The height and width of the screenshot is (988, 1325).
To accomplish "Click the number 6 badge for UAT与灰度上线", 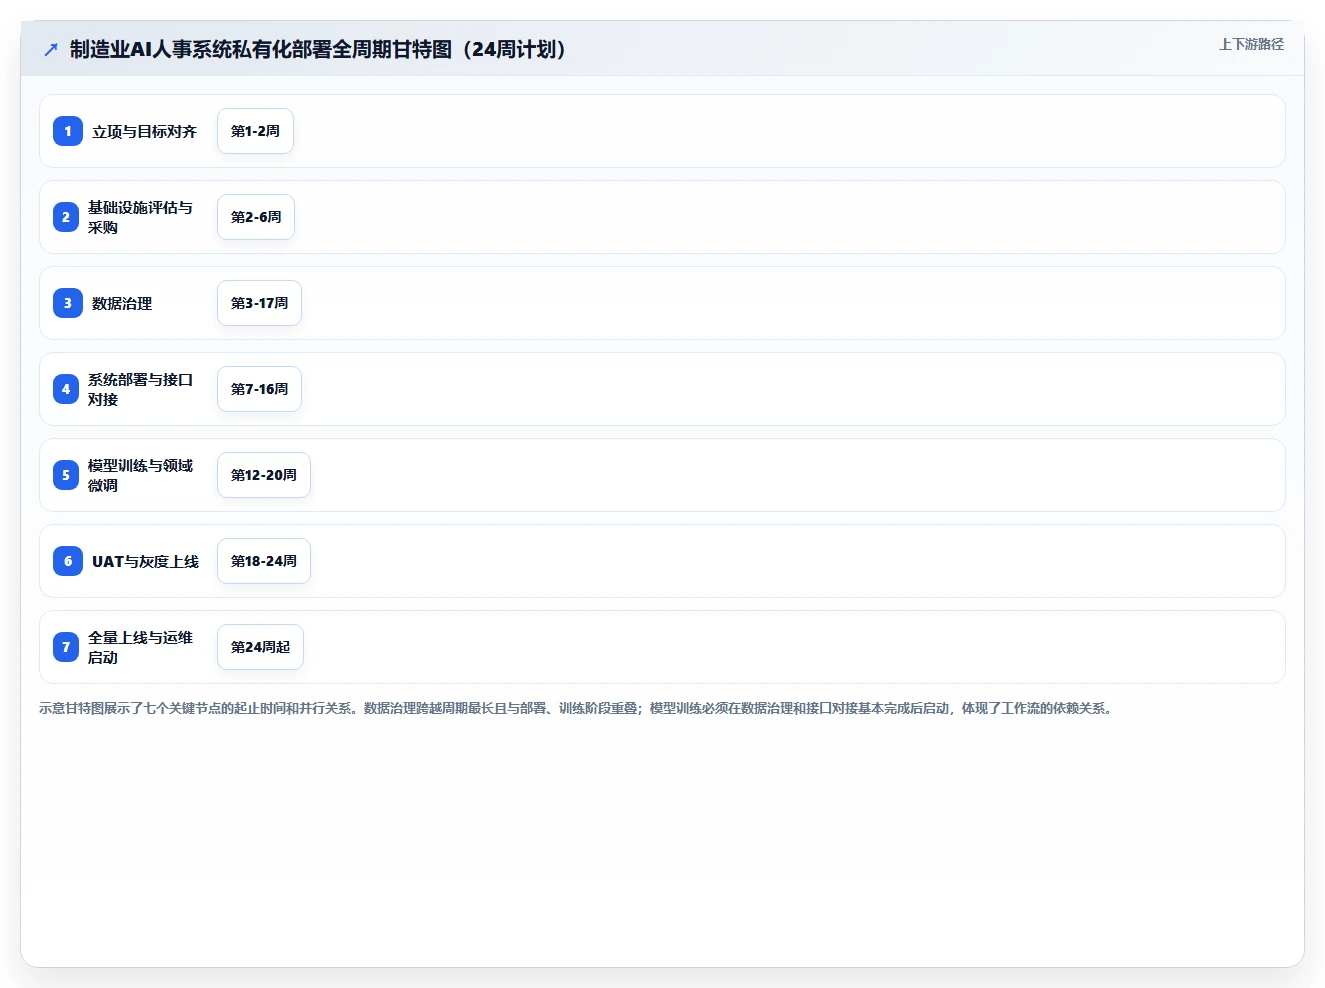I will click(x=68, y=561).
